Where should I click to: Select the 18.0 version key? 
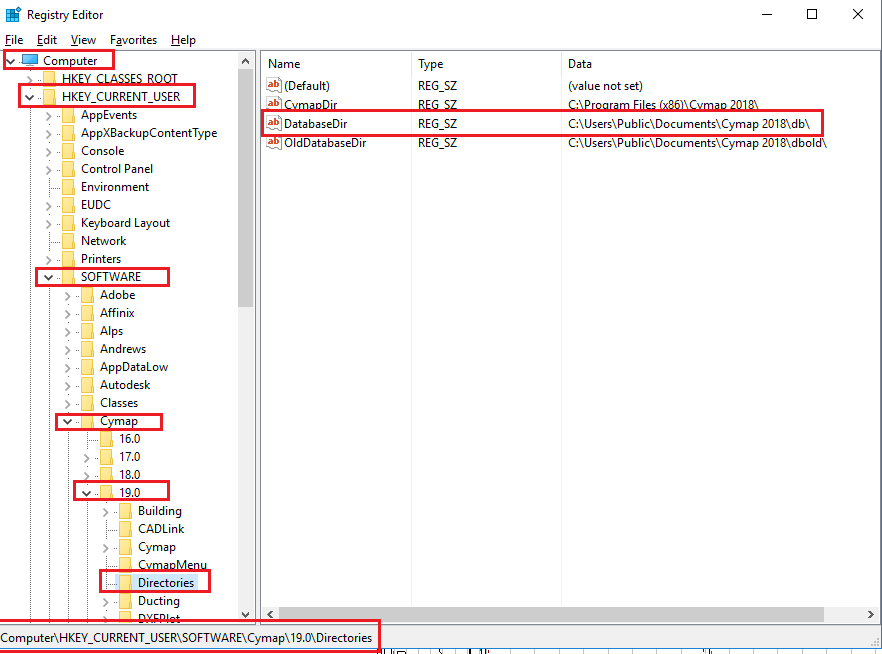pos(129,475)
